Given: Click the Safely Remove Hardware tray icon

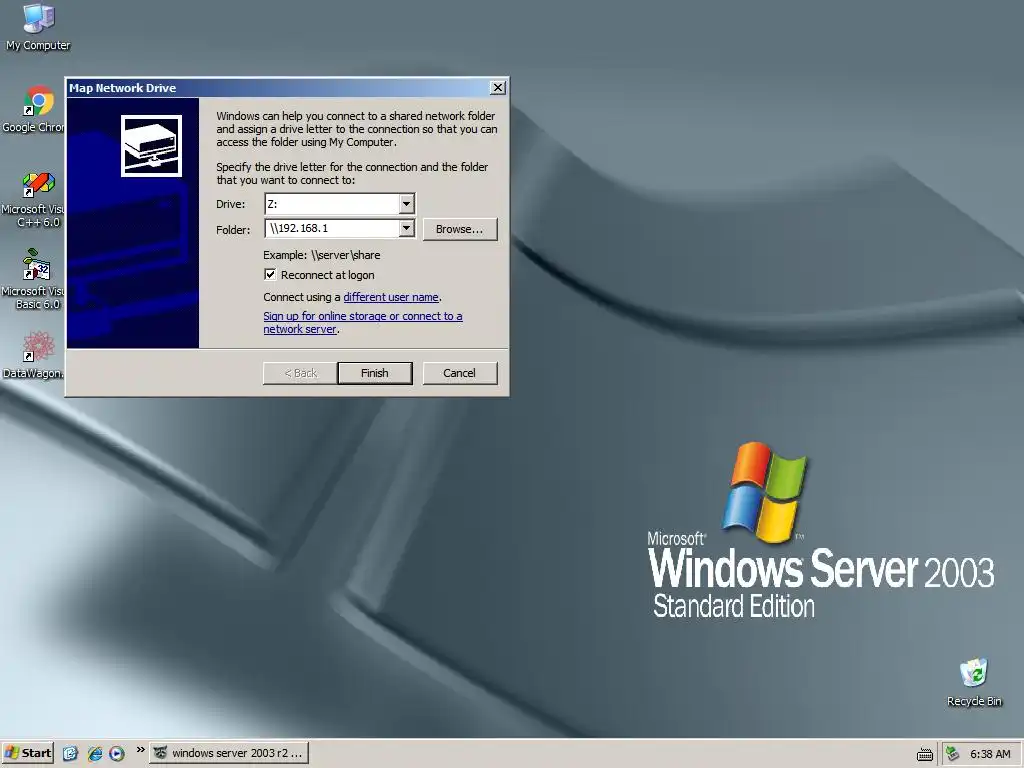Looking at the screenshot, I should [953, 754].
